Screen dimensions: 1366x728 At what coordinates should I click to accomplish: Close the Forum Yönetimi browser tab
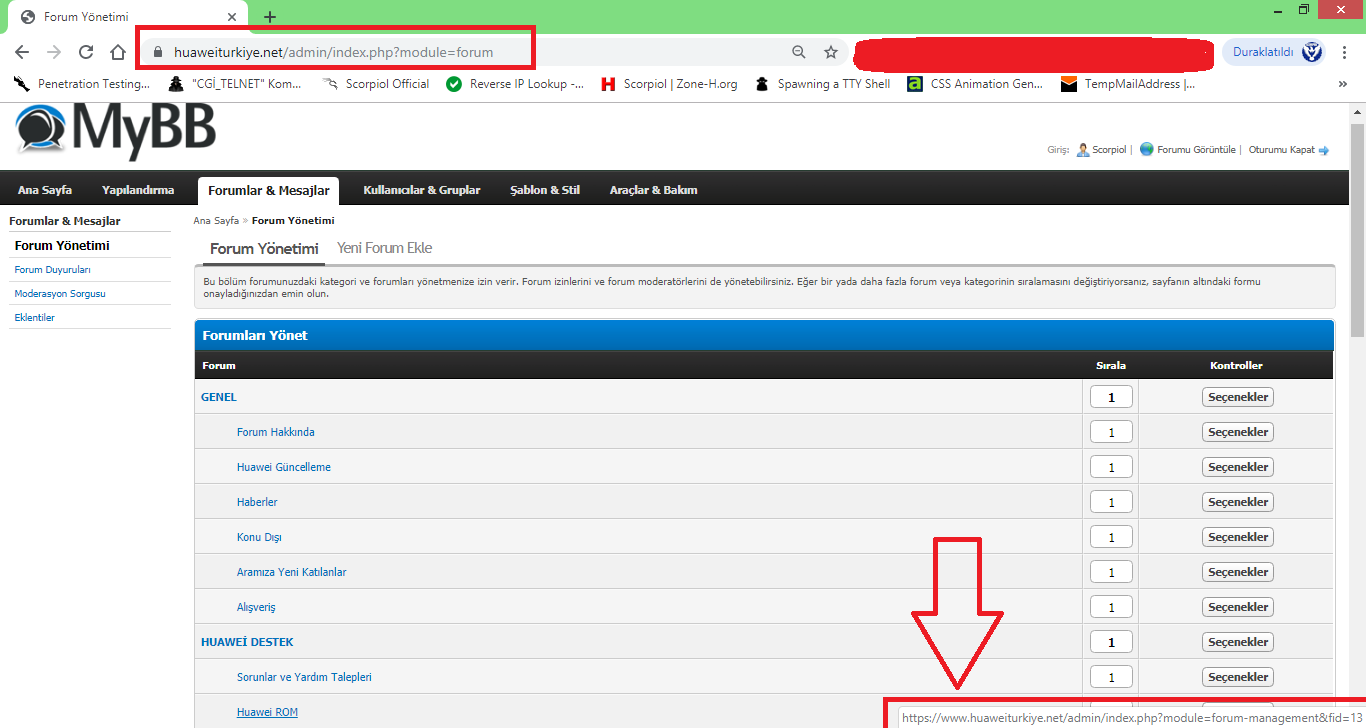click(232, 17)
